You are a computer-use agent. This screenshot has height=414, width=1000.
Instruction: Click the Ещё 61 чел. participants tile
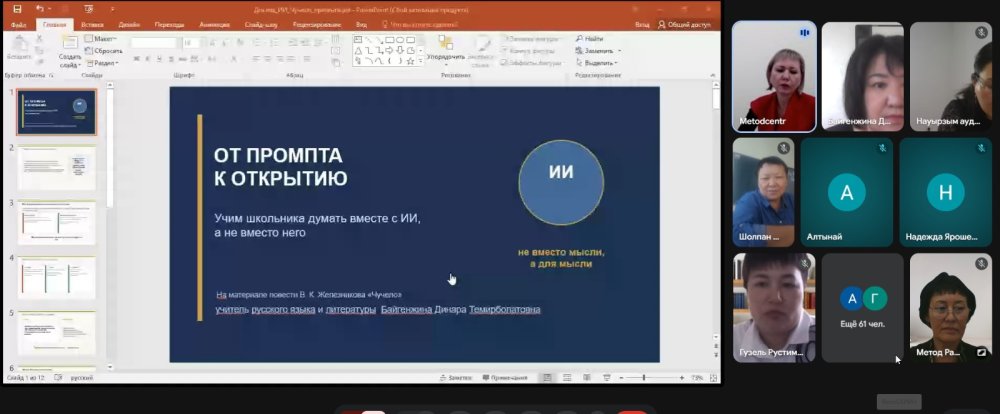click(862, 308)
